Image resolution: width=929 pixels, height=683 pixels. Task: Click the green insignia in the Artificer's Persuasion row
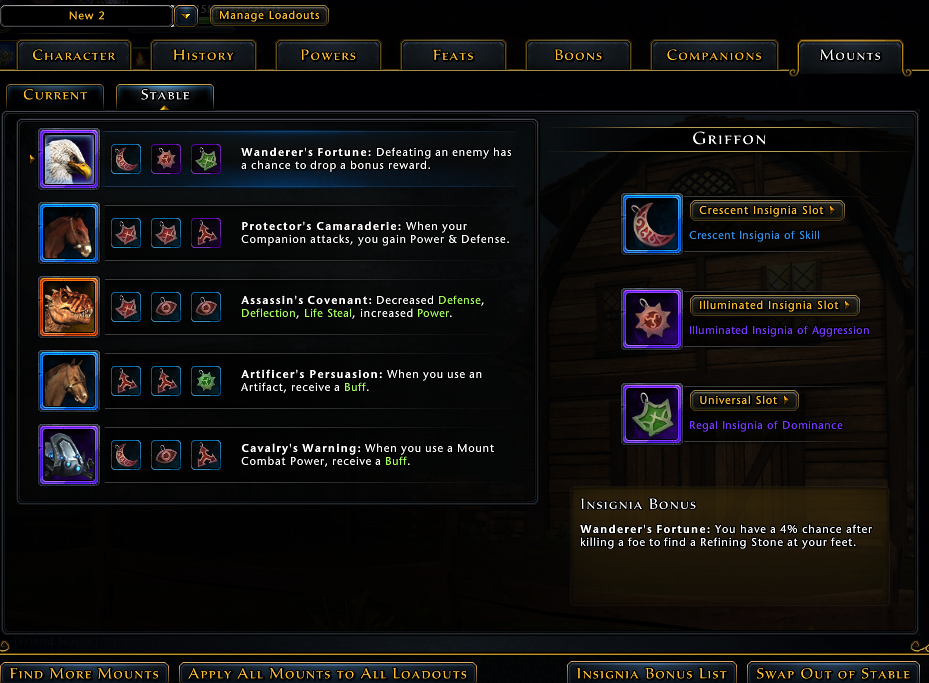(206, 381)
